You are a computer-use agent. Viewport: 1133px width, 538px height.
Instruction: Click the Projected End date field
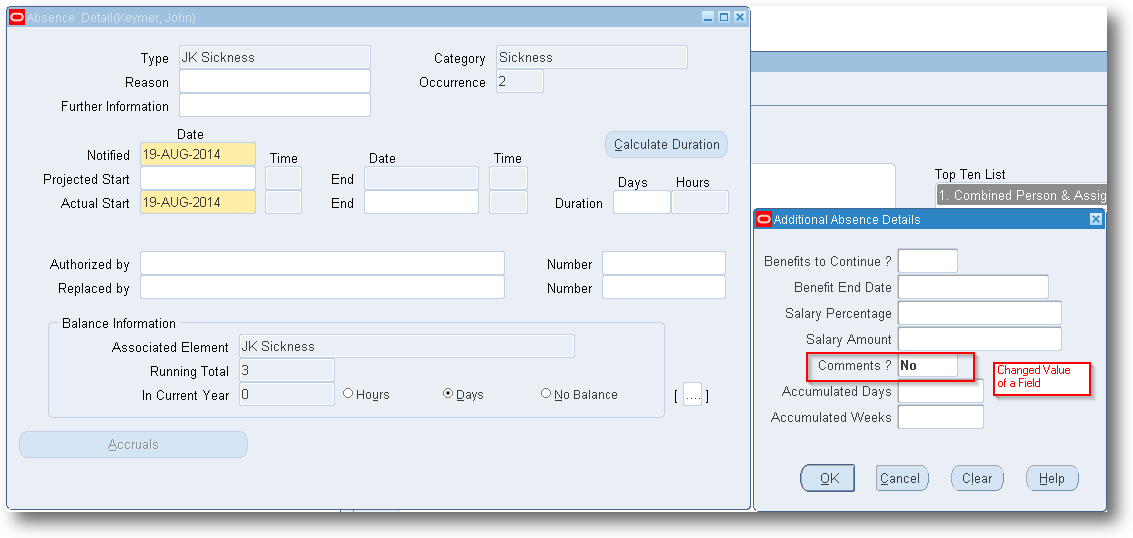[421, 178]
